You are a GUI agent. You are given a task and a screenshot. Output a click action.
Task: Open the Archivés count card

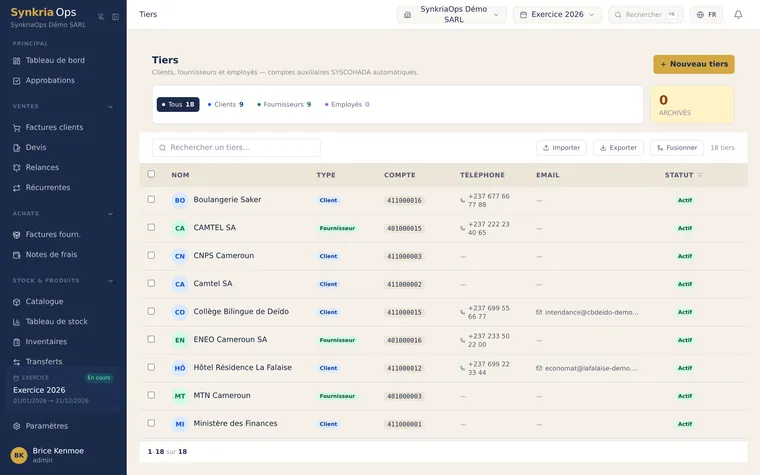coord(692,105)
